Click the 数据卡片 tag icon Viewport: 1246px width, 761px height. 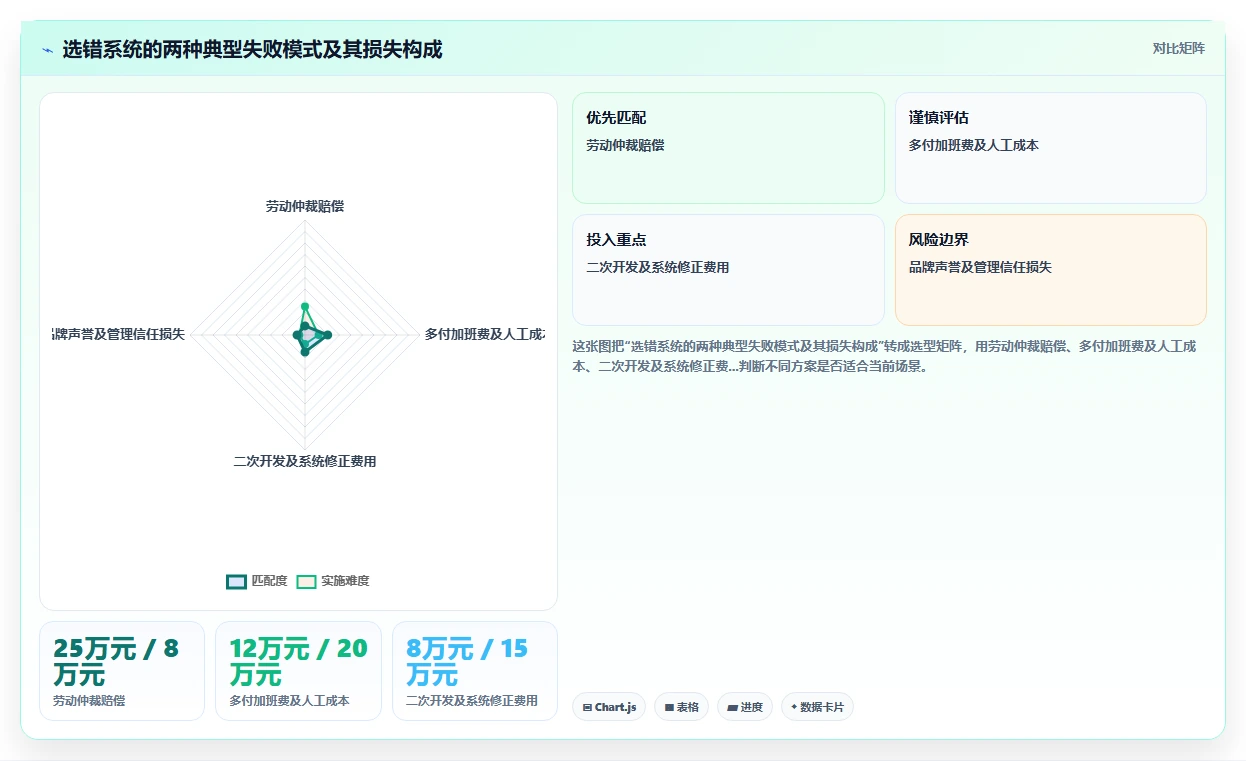(794, 707)
